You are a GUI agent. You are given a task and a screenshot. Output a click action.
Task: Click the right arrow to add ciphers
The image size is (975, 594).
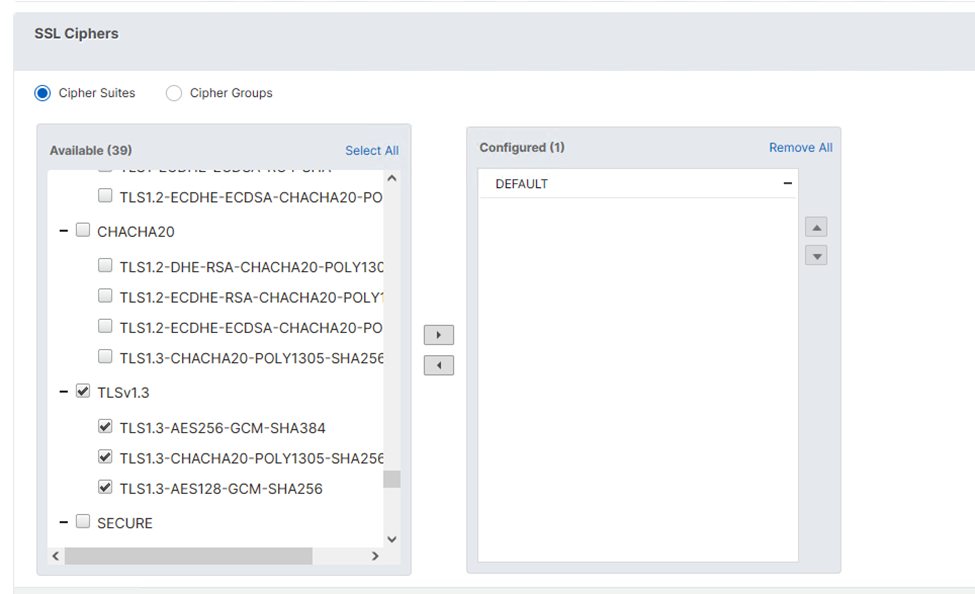[x=438, y=335]
